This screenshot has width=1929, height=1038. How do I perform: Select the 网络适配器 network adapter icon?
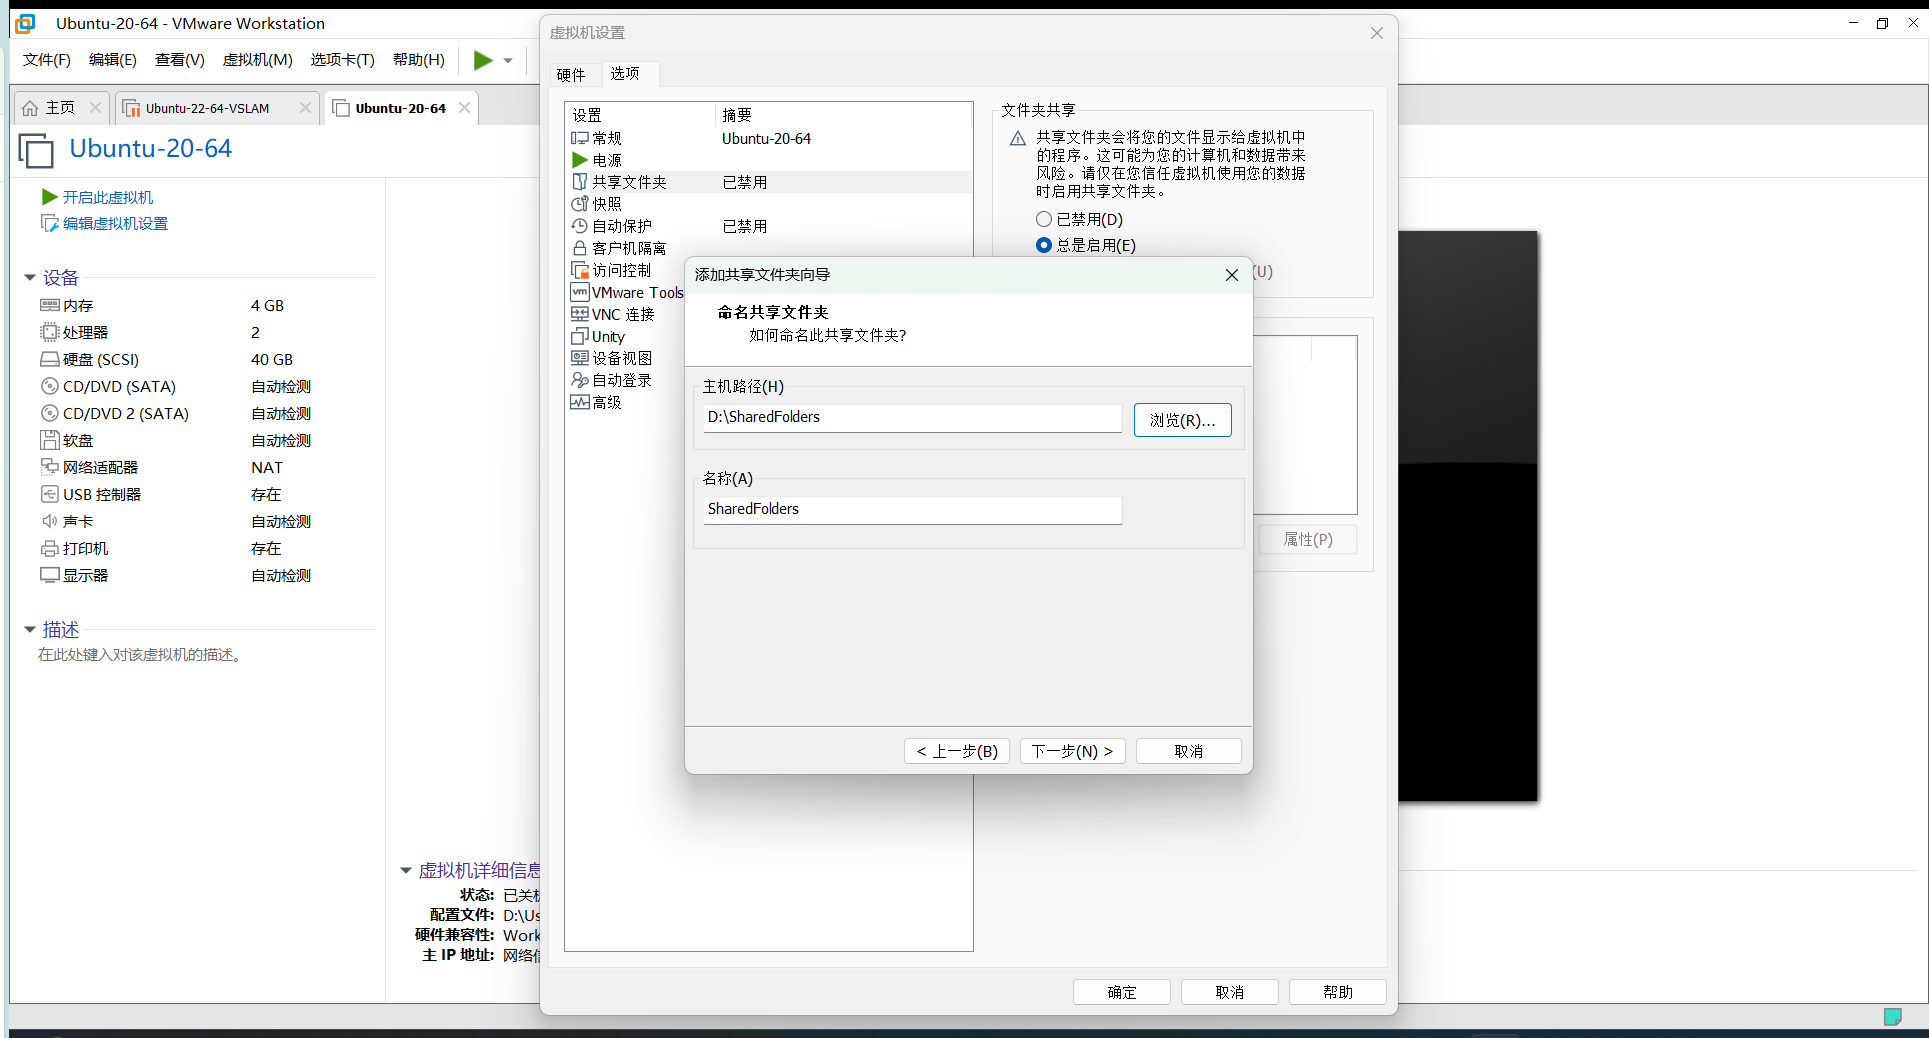pyautogui.click(x=50, y=467)
